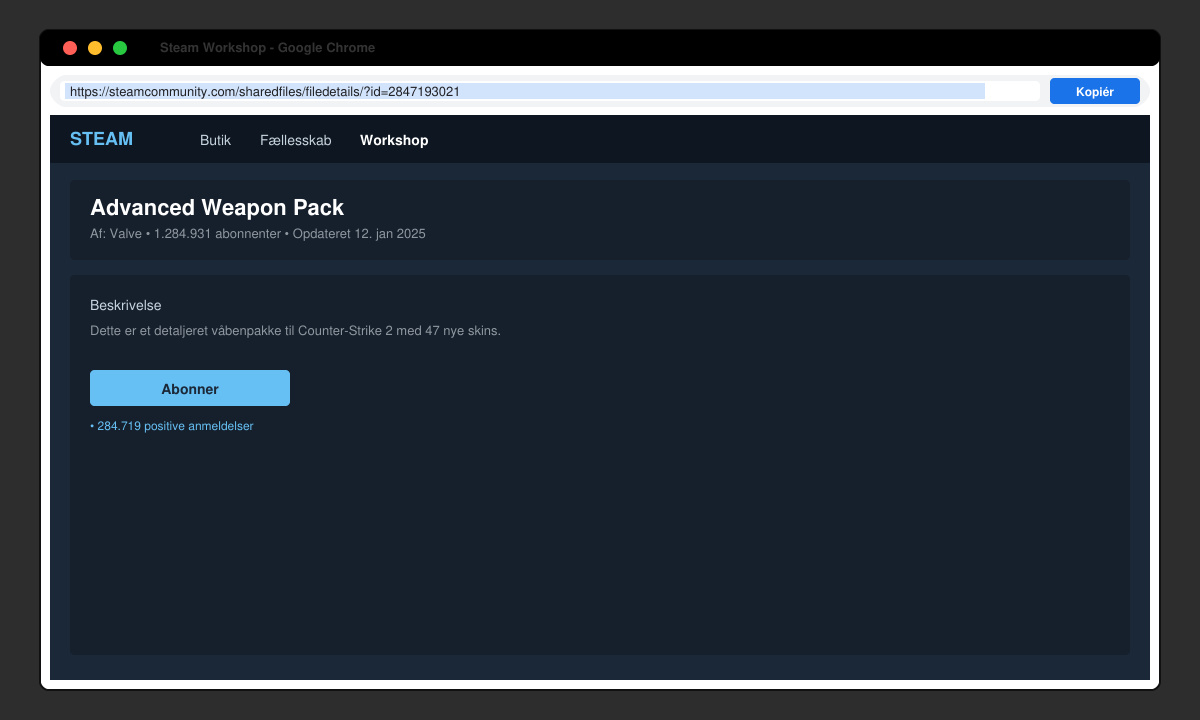Screen dimensions: 1200x720
Task: Close the window with the red button
Action: pos(70,48)
